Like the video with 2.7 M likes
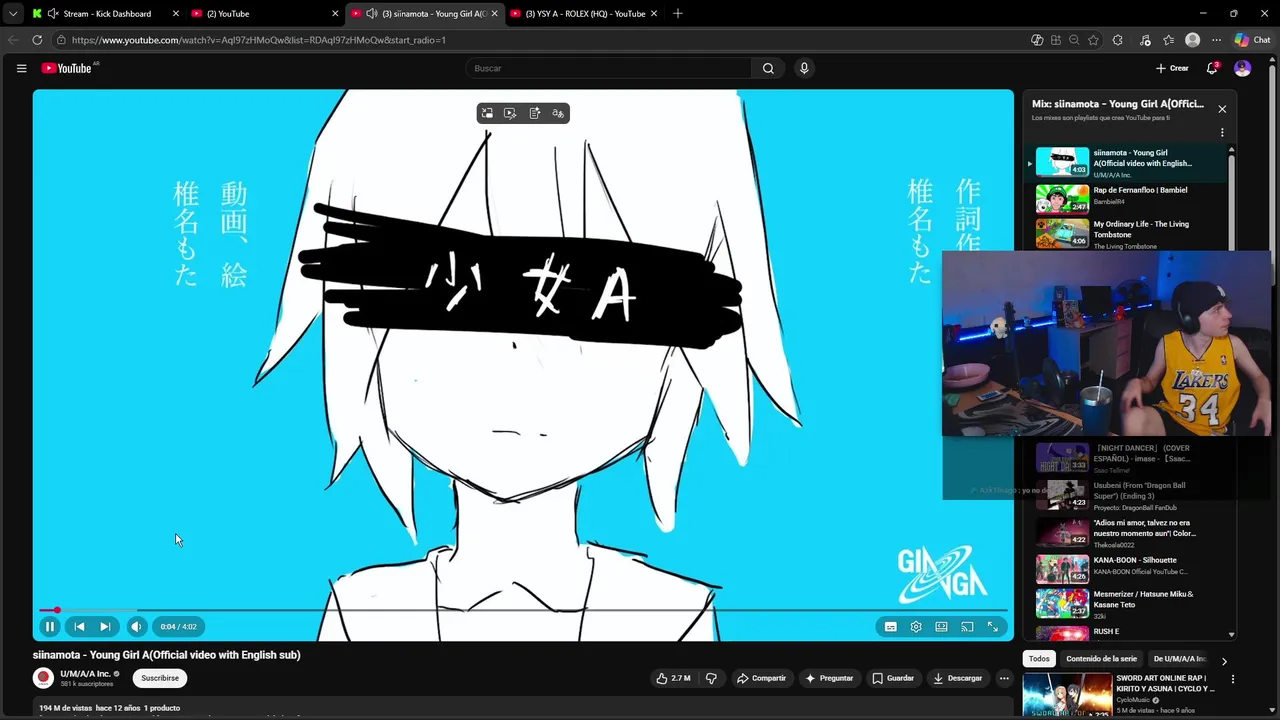 coord(673,678)
